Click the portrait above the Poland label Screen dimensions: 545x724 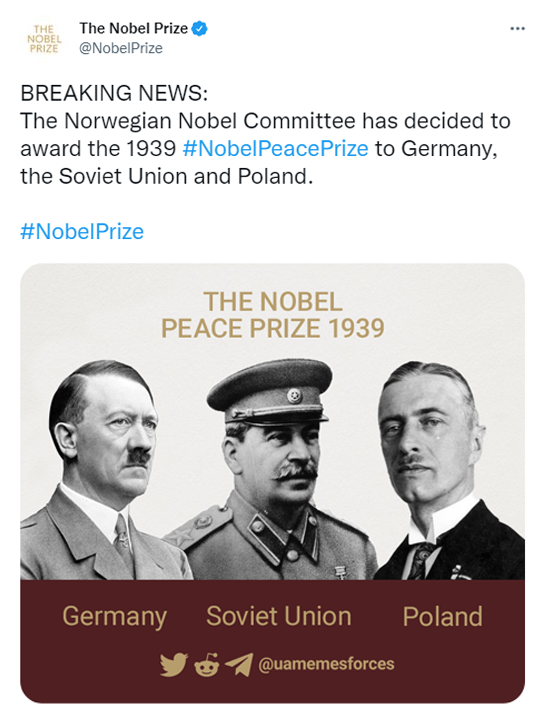[448, 470]
